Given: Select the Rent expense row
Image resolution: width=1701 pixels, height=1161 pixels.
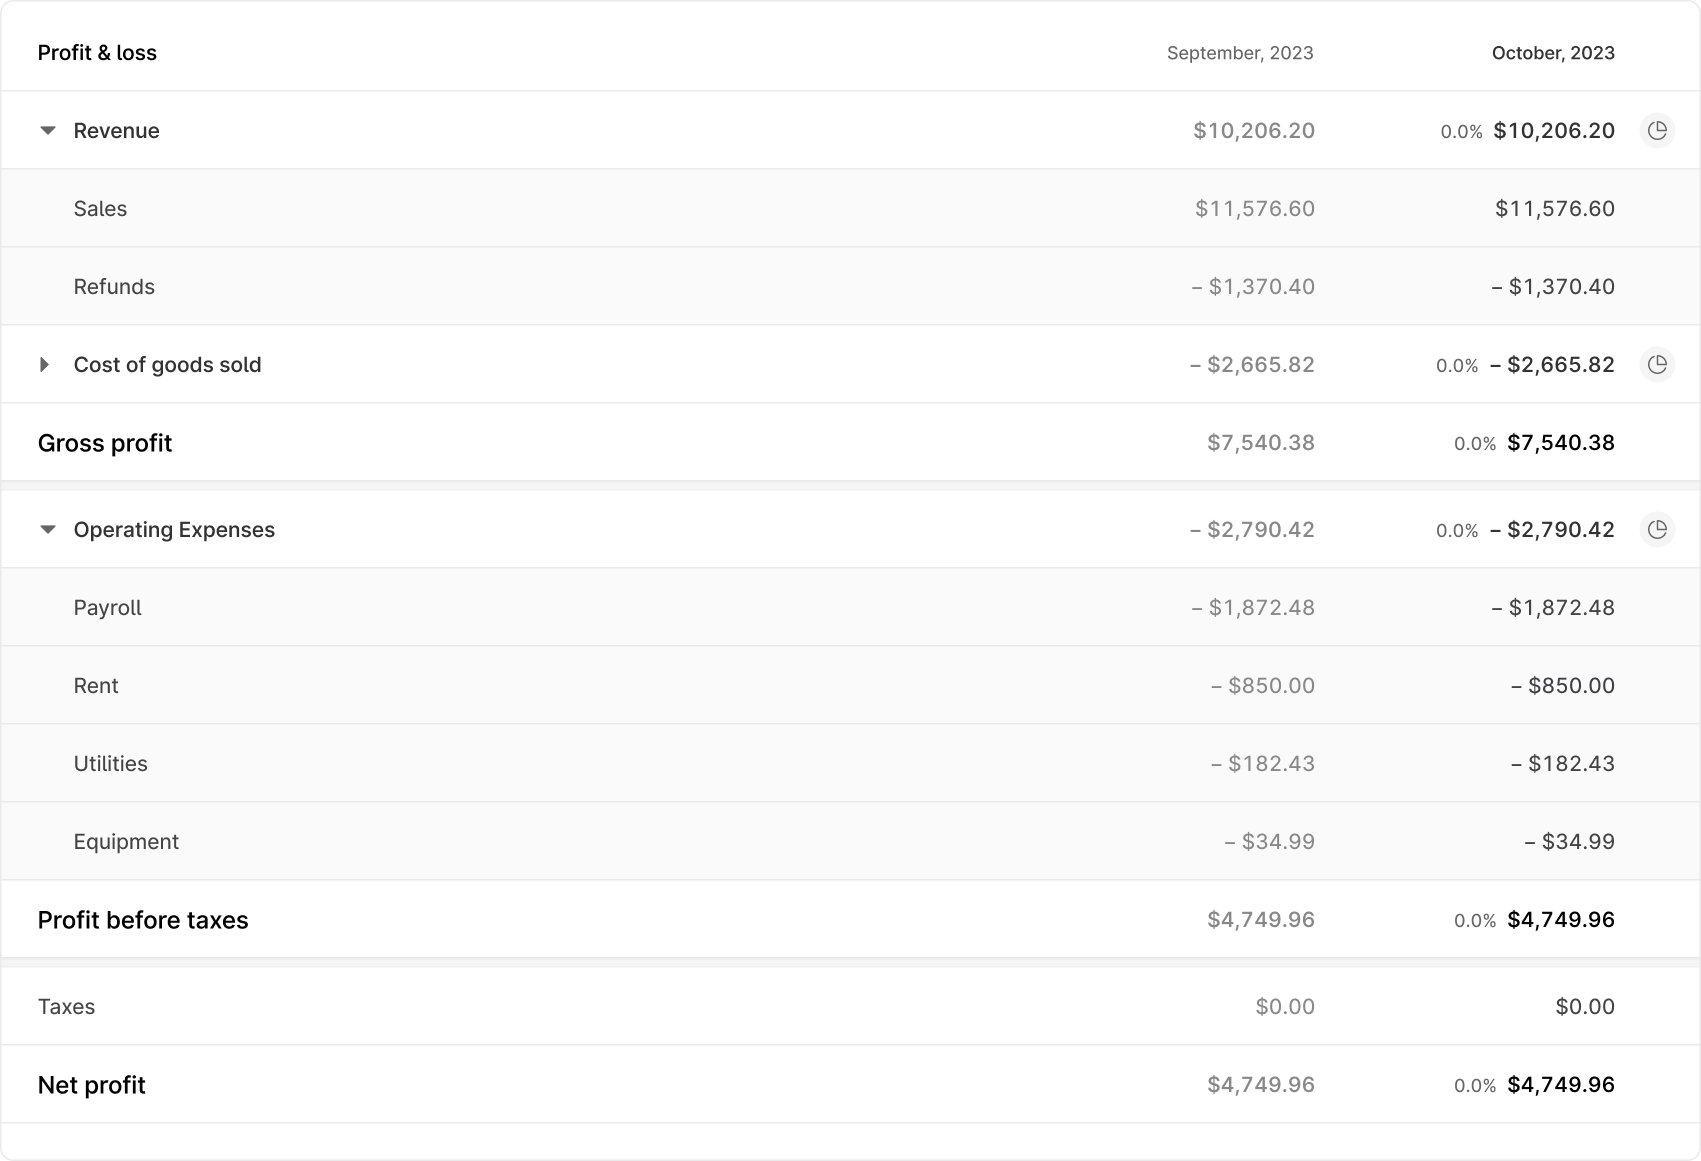Looking at the screenshot, I should (x=850, y=685).
